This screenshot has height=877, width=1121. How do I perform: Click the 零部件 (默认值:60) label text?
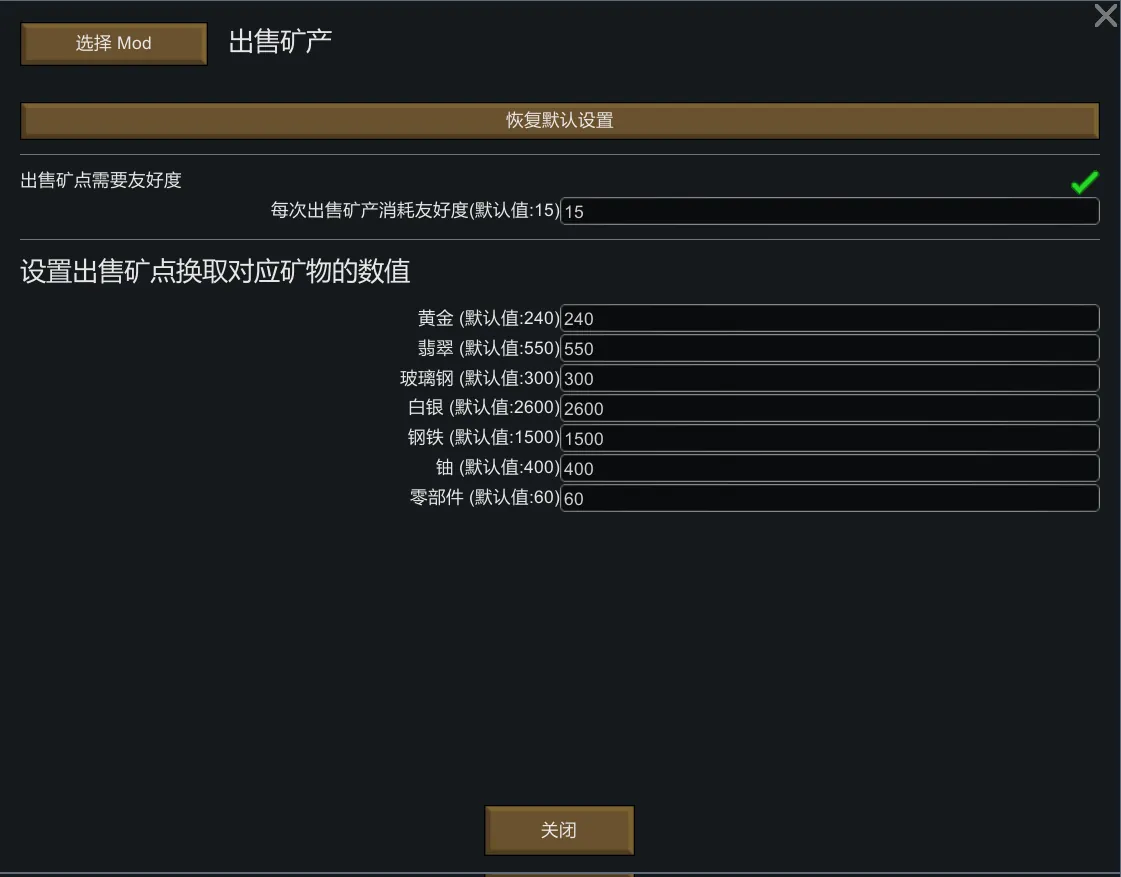484,498
